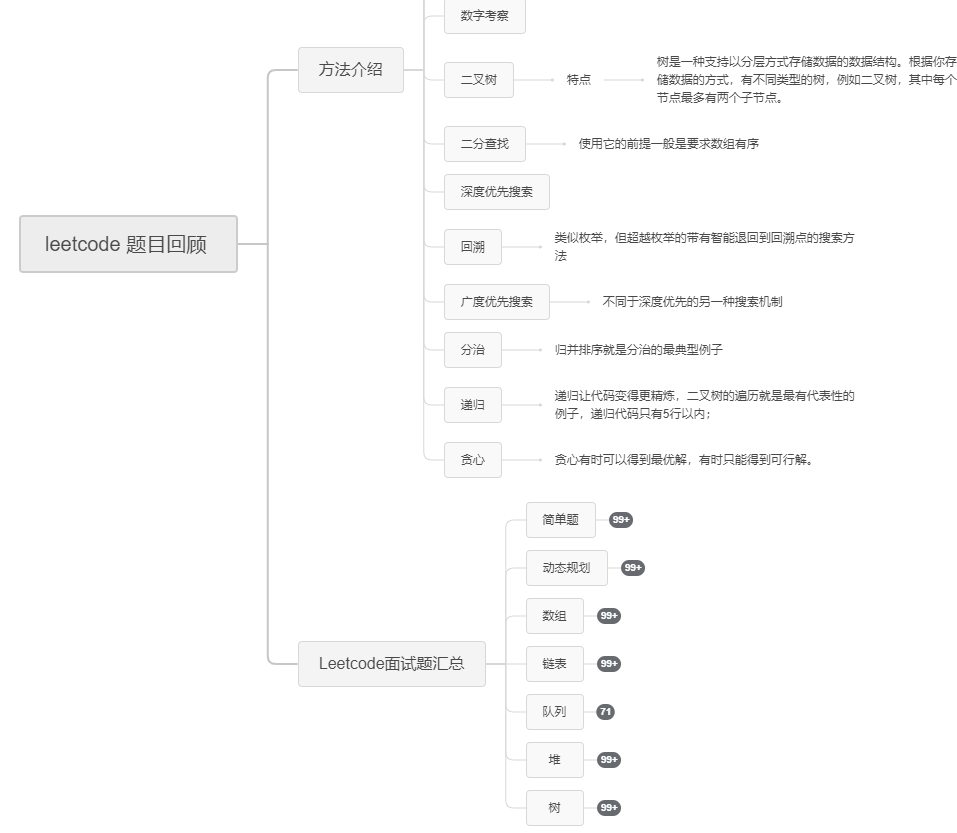Screen dimensions: 957x833
Task: Select the 分治 node
Action: (473, 350)
